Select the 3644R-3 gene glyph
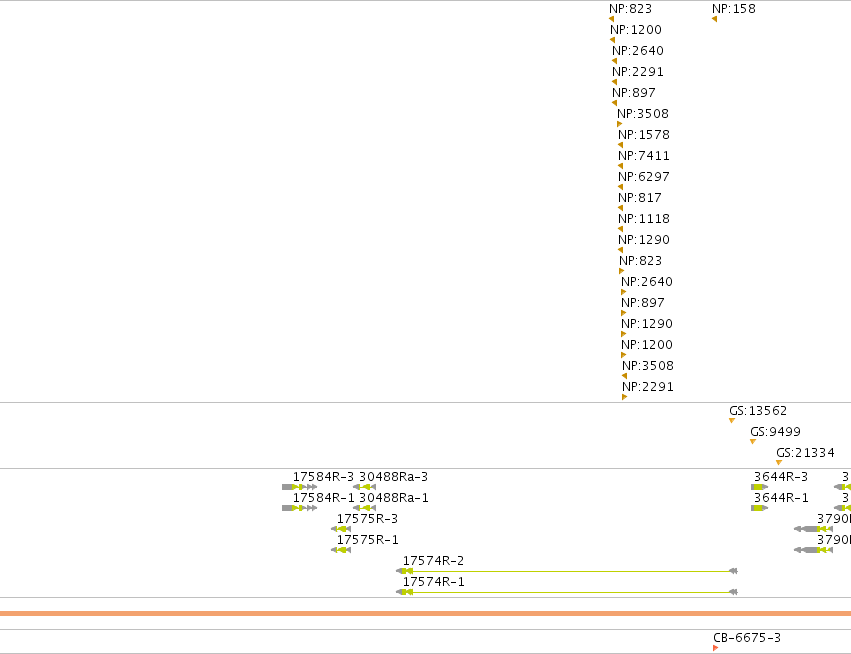The height and width of the screenshot is (654, 851). pos(759,487)
